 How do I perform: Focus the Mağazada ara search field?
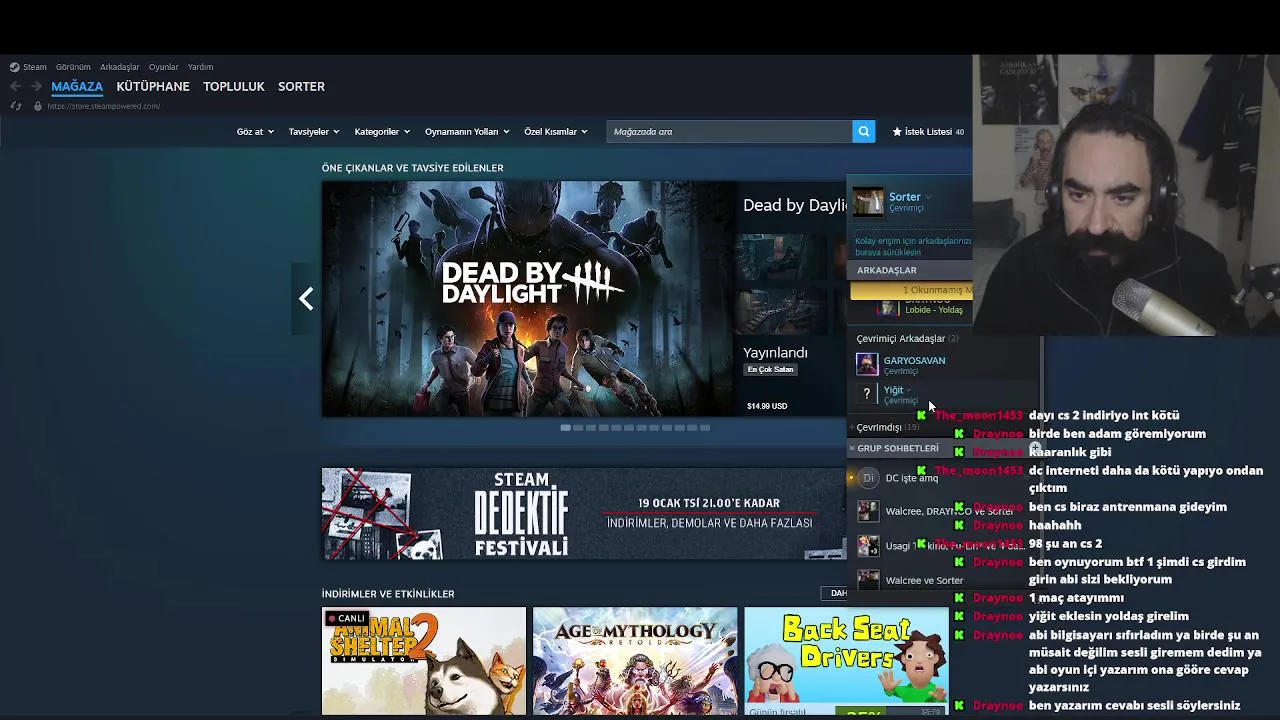pos(729,132)
